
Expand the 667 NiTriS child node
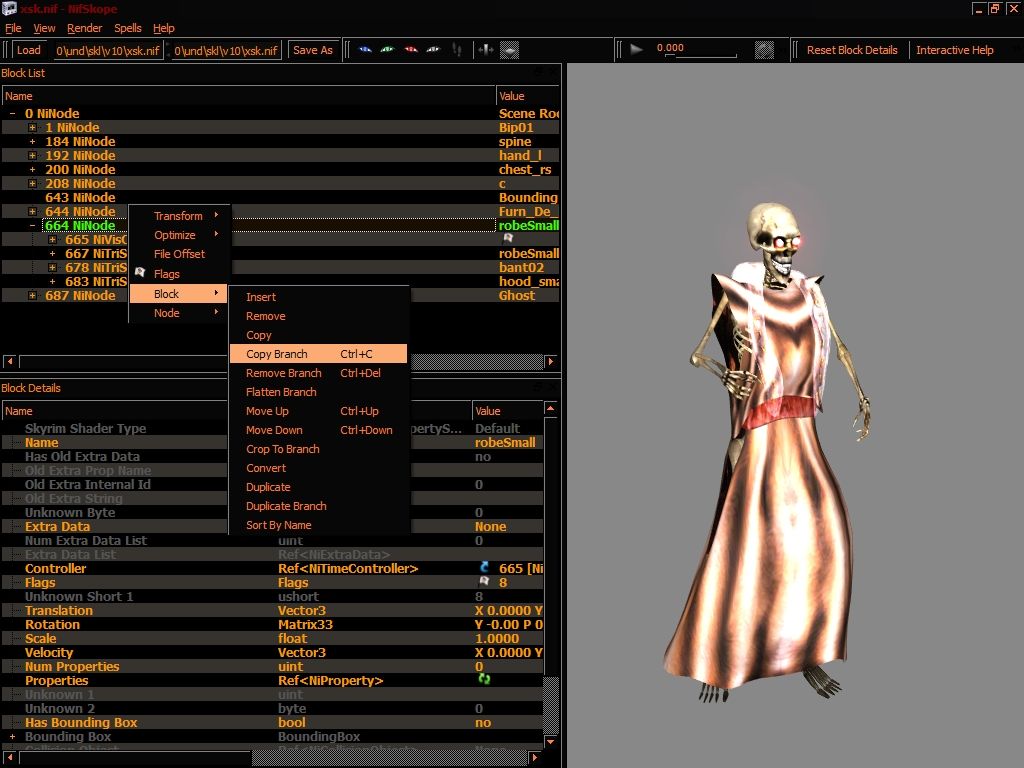pyautogui.click(x=52, y=253)
